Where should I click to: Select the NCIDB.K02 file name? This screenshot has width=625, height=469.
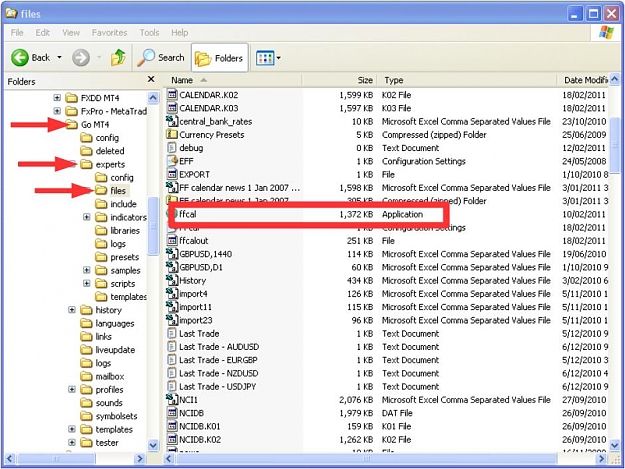[x=200, y=440]
